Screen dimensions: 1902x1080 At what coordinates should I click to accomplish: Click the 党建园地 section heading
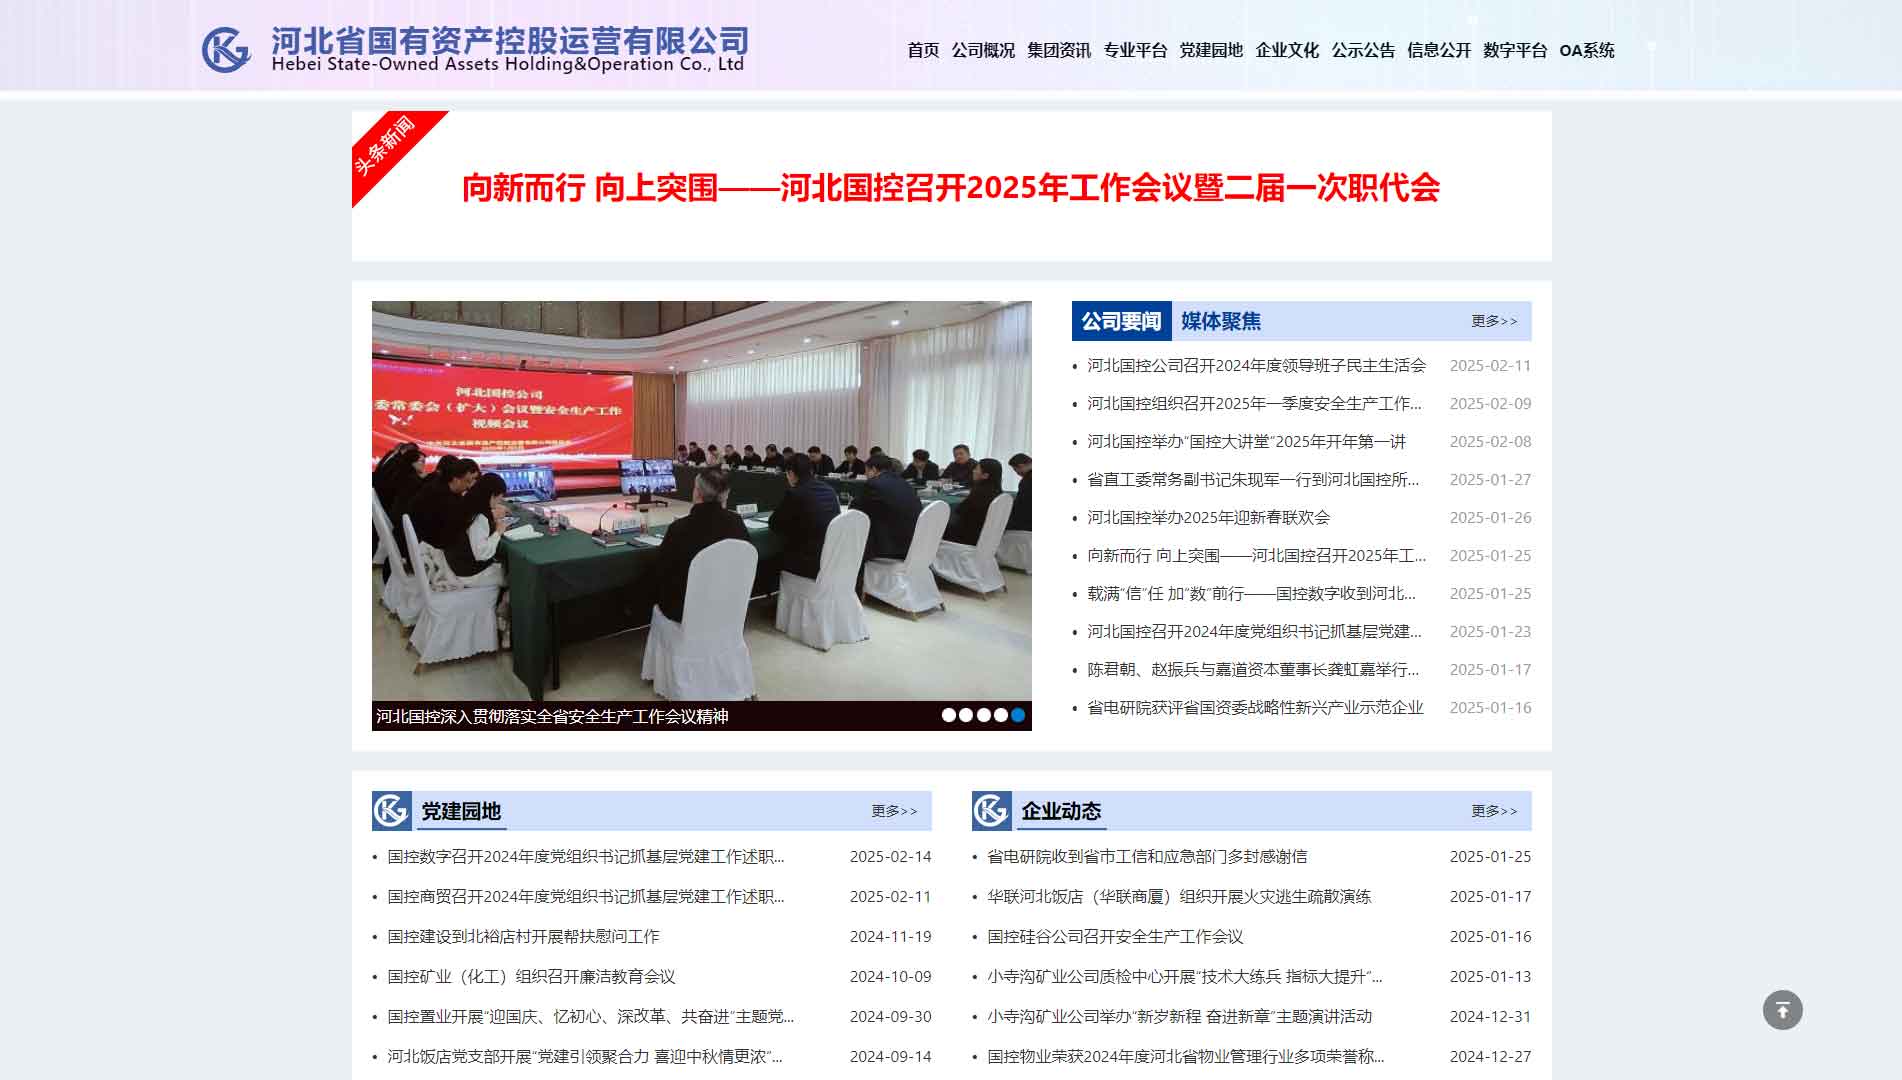[x=461, y=811]
